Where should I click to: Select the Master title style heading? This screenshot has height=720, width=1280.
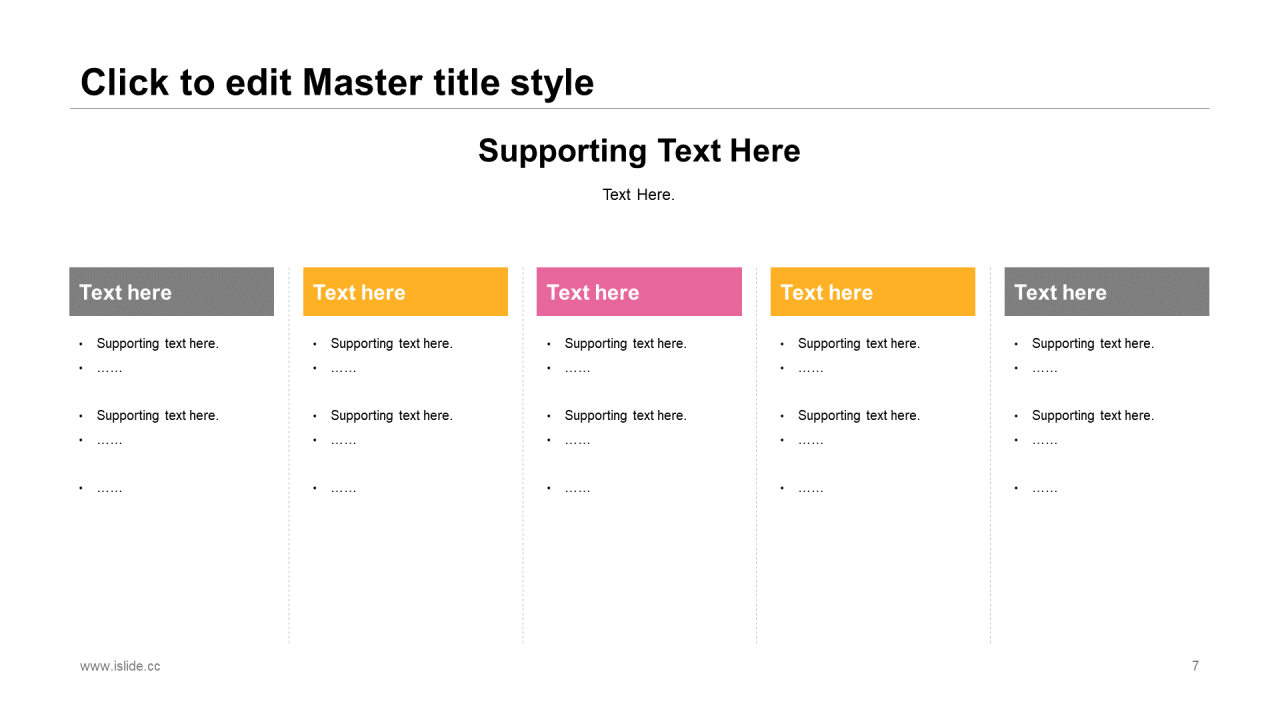[x=337, y=82]
